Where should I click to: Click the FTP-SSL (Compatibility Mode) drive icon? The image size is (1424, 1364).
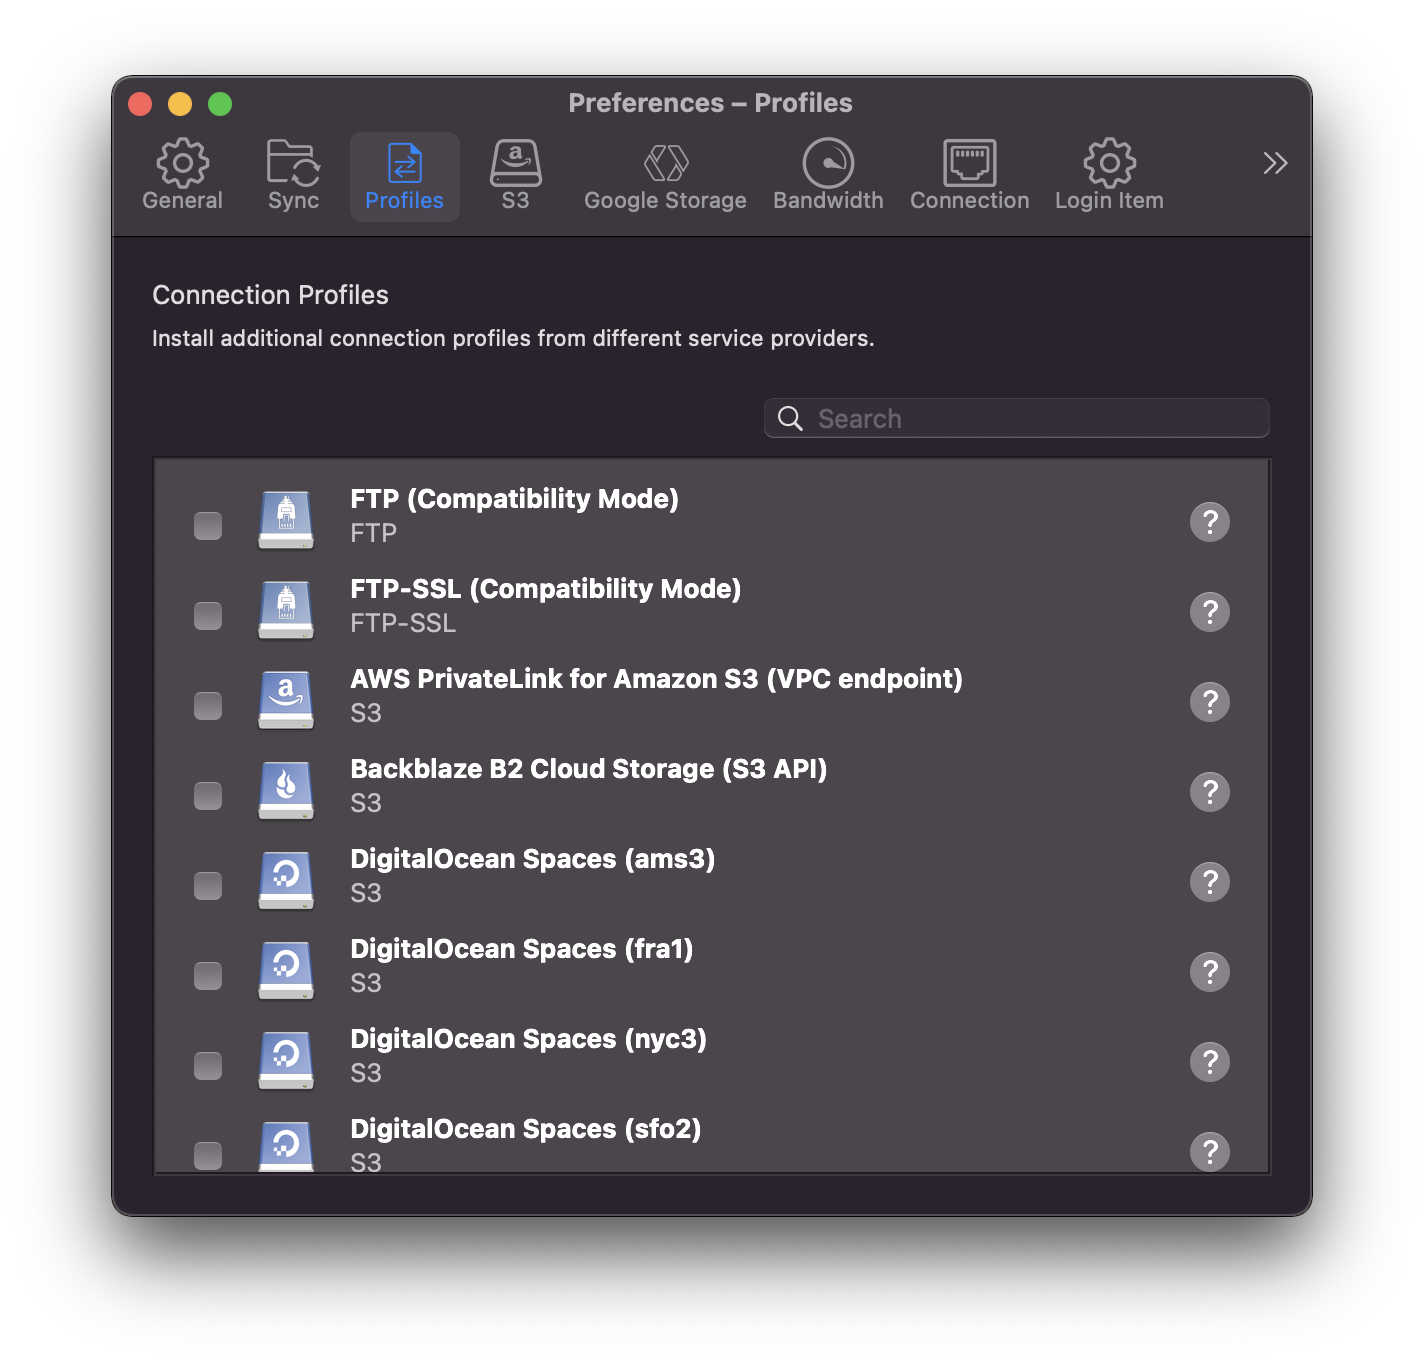(286, 610)
